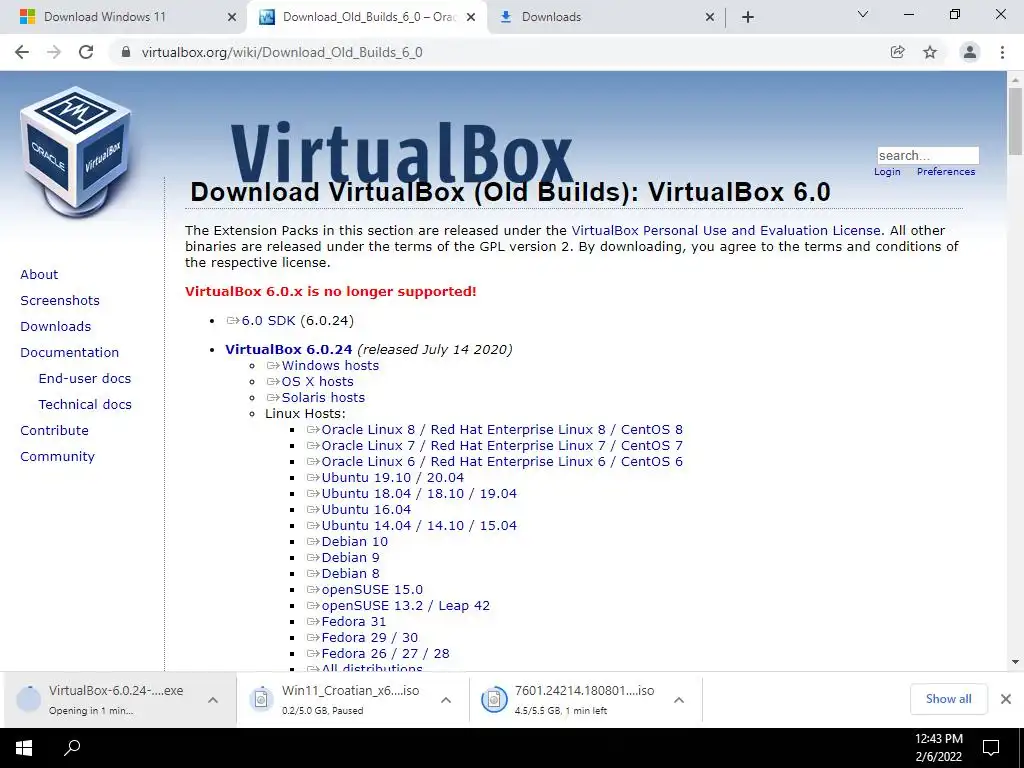The height and width of the screenshot is (768, 1024).
Task: Open Chrome three-dot menu
Action: [x=1002, y=52]
